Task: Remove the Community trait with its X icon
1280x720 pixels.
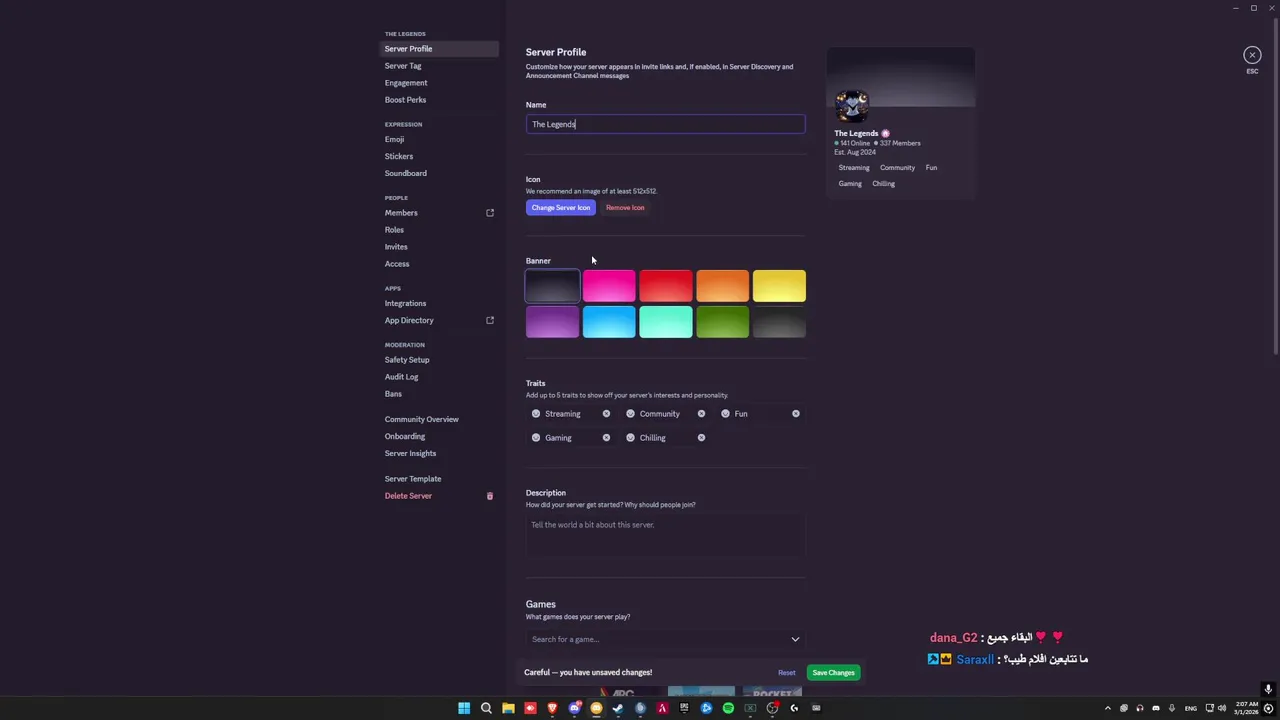Action: coord(701,413)
